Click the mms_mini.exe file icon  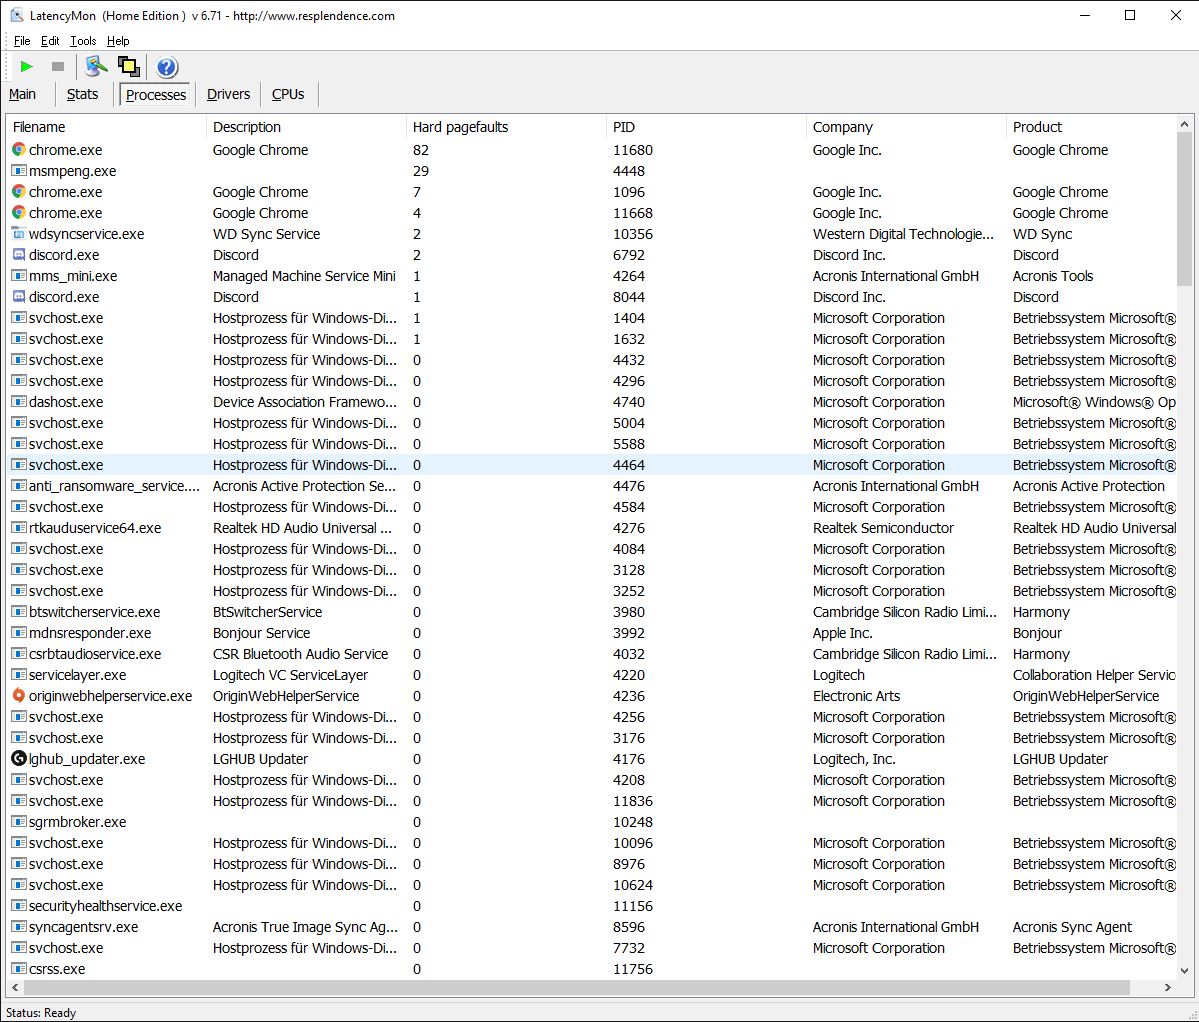tap(19, 276)
